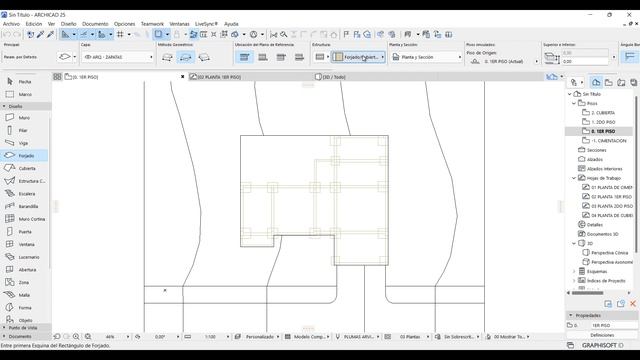Toggle the guide lines triangle icon
The height and width of the screenshot is (360, 640).
coord(65,35)
